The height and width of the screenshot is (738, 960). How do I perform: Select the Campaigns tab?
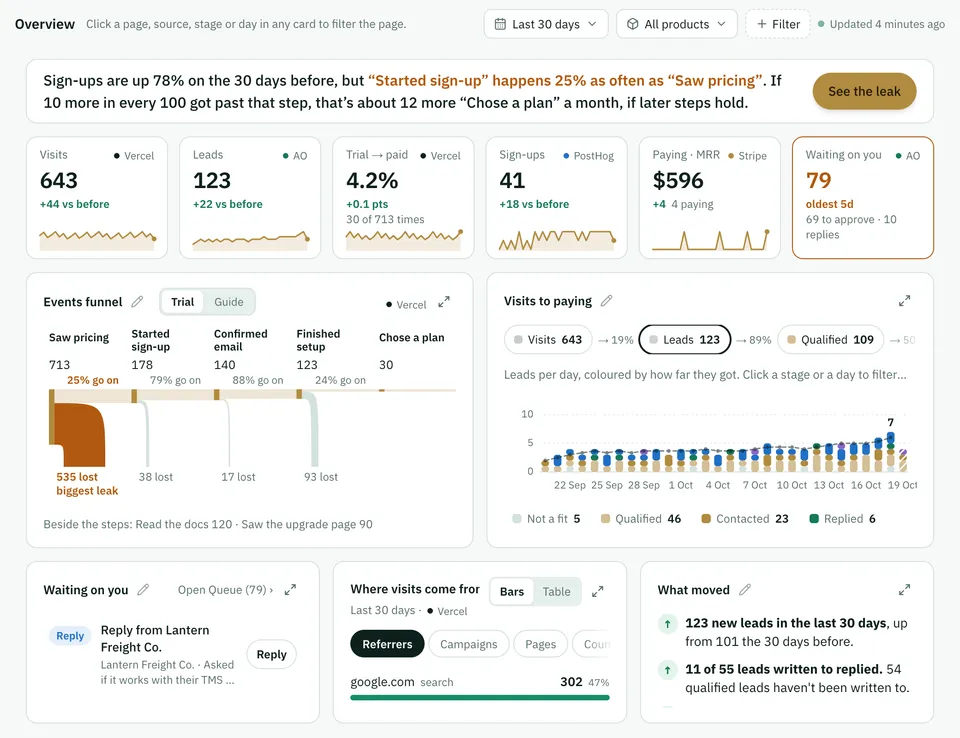pos(468,644)
